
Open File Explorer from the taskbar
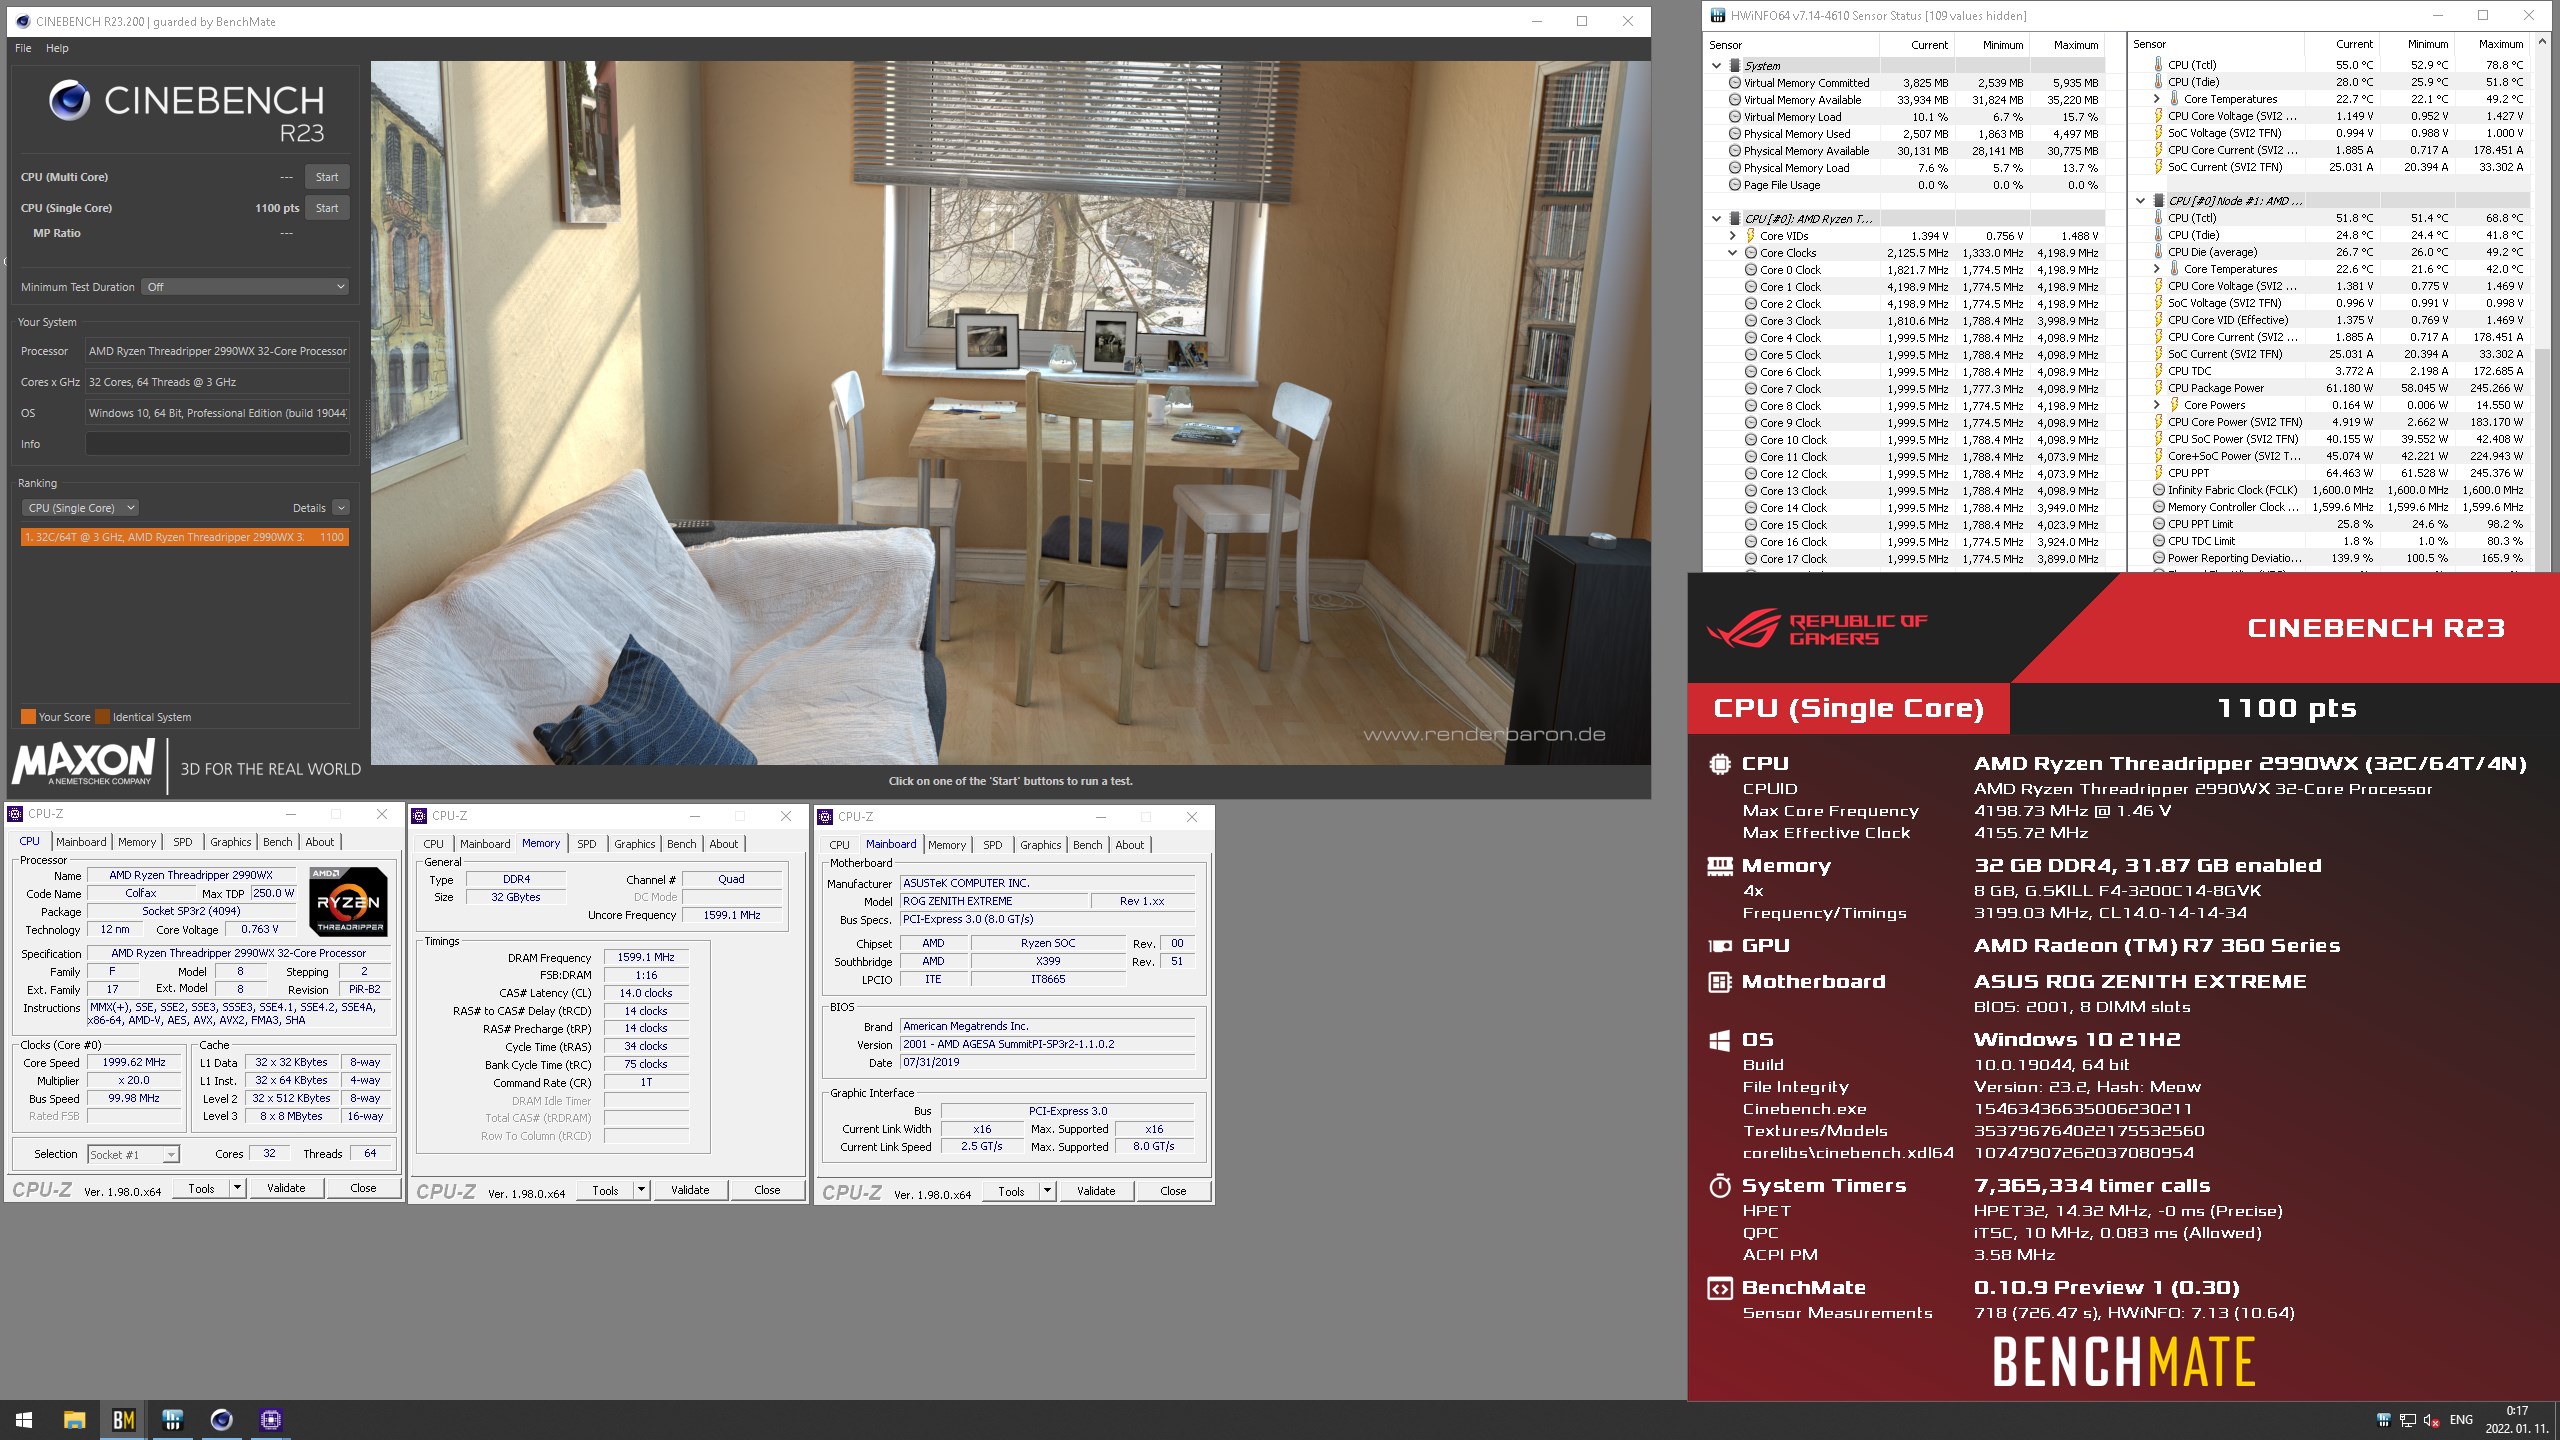pos(74,1420)
